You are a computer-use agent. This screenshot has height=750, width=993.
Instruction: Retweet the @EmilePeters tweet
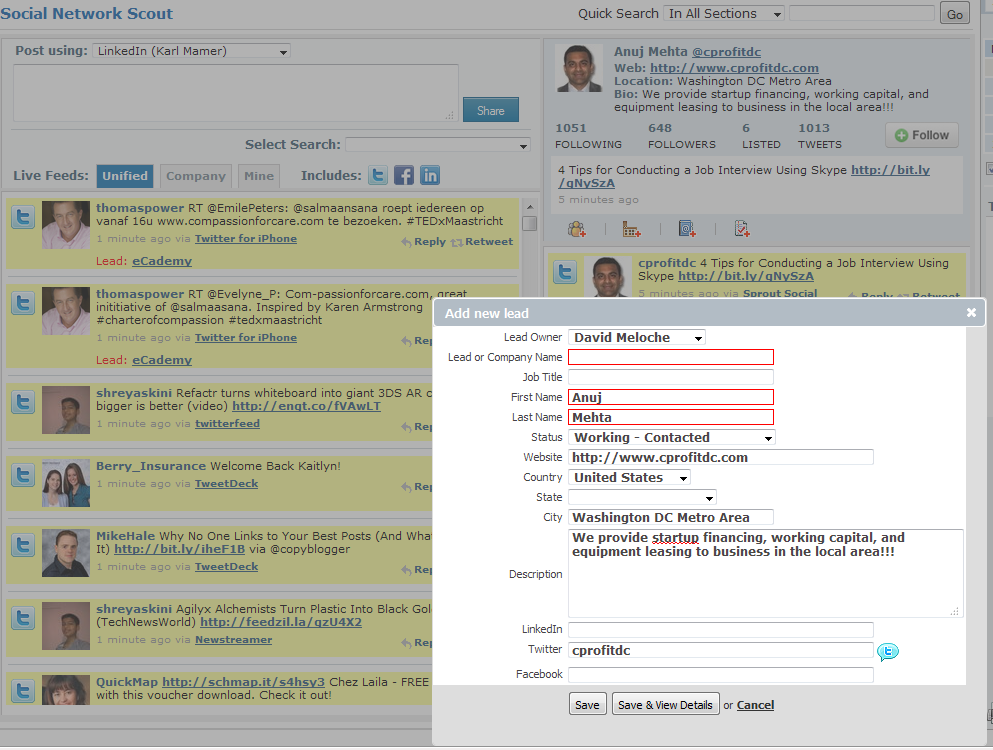[x=482, y=242]
